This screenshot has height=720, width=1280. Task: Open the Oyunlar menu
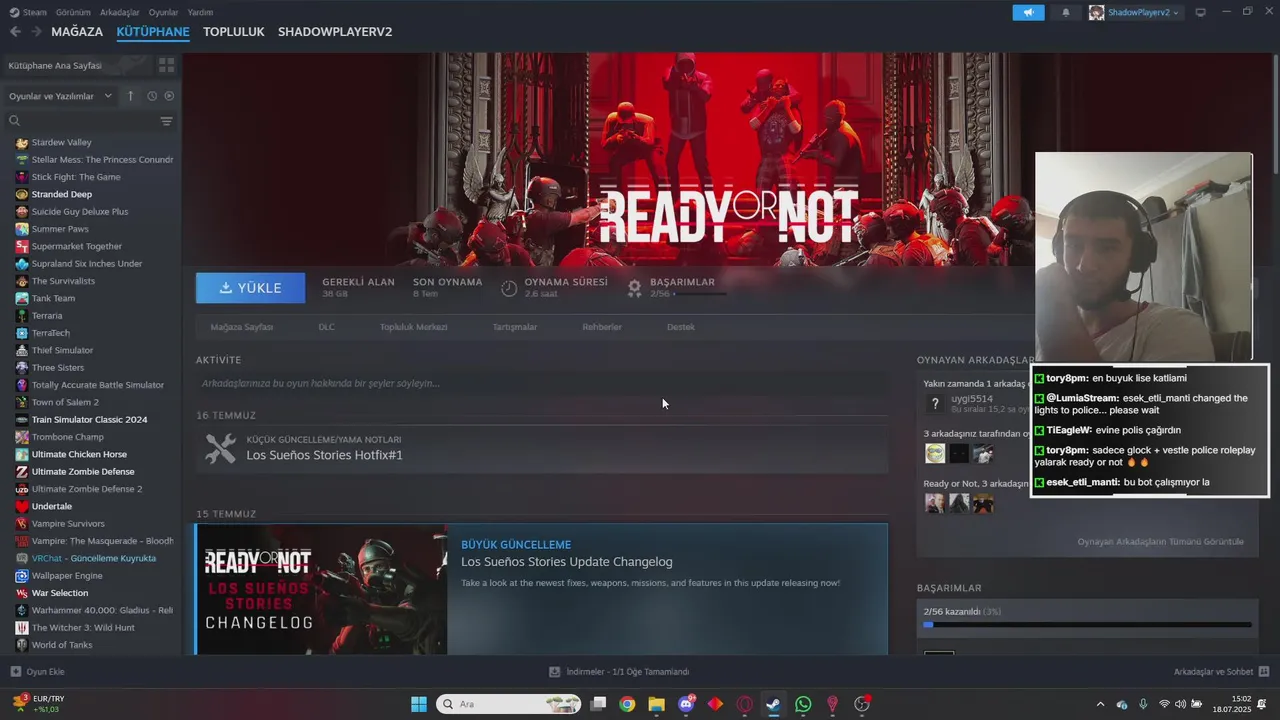click(163, 12)
